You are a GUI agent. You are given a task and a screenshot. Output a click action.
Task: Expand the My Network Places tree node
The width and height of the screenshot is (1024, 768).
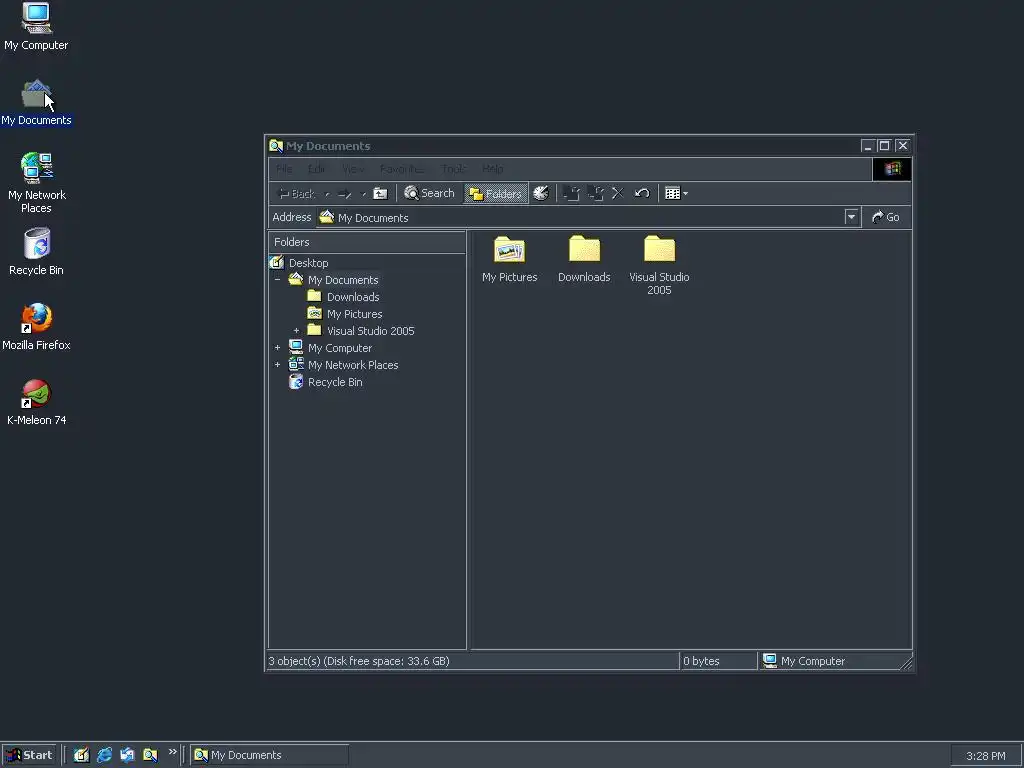tap(278, 365)
